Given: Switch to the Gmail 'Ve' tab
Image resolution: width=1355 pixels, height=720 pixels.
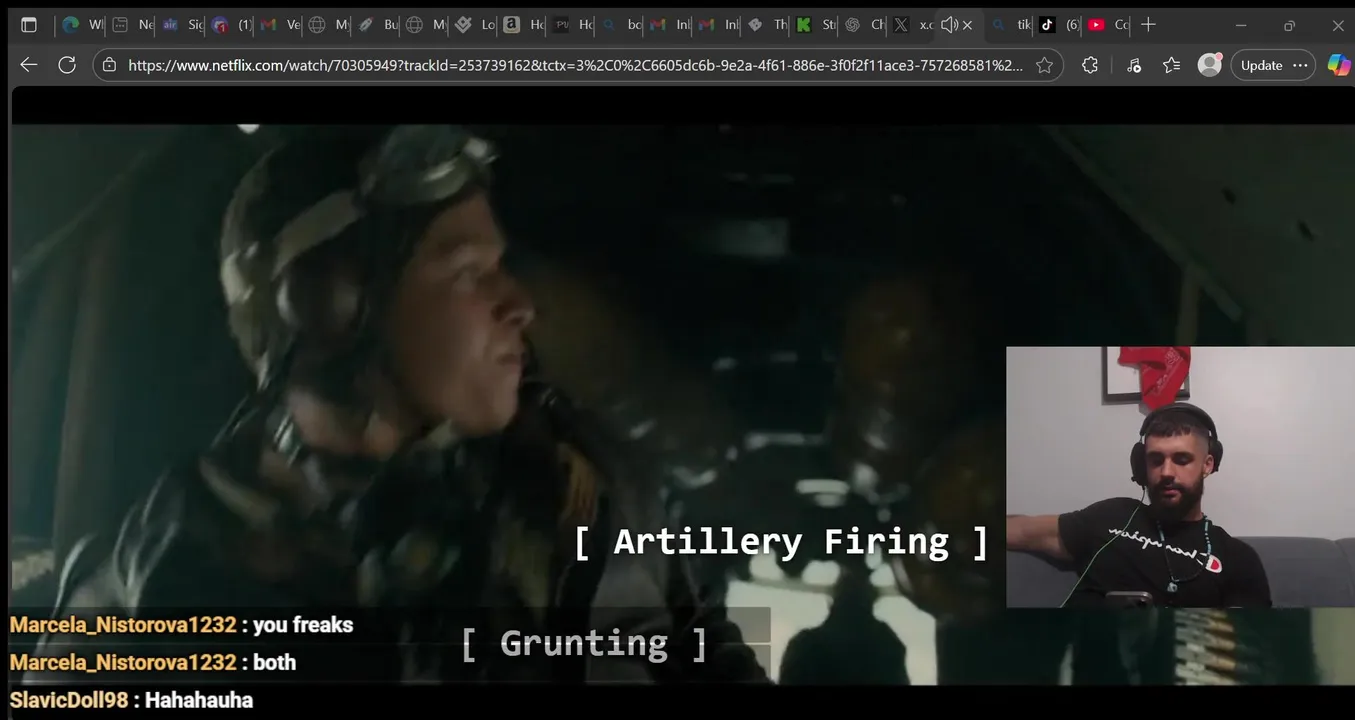Looking at the screenshot, I should click(x=280, y=25).
